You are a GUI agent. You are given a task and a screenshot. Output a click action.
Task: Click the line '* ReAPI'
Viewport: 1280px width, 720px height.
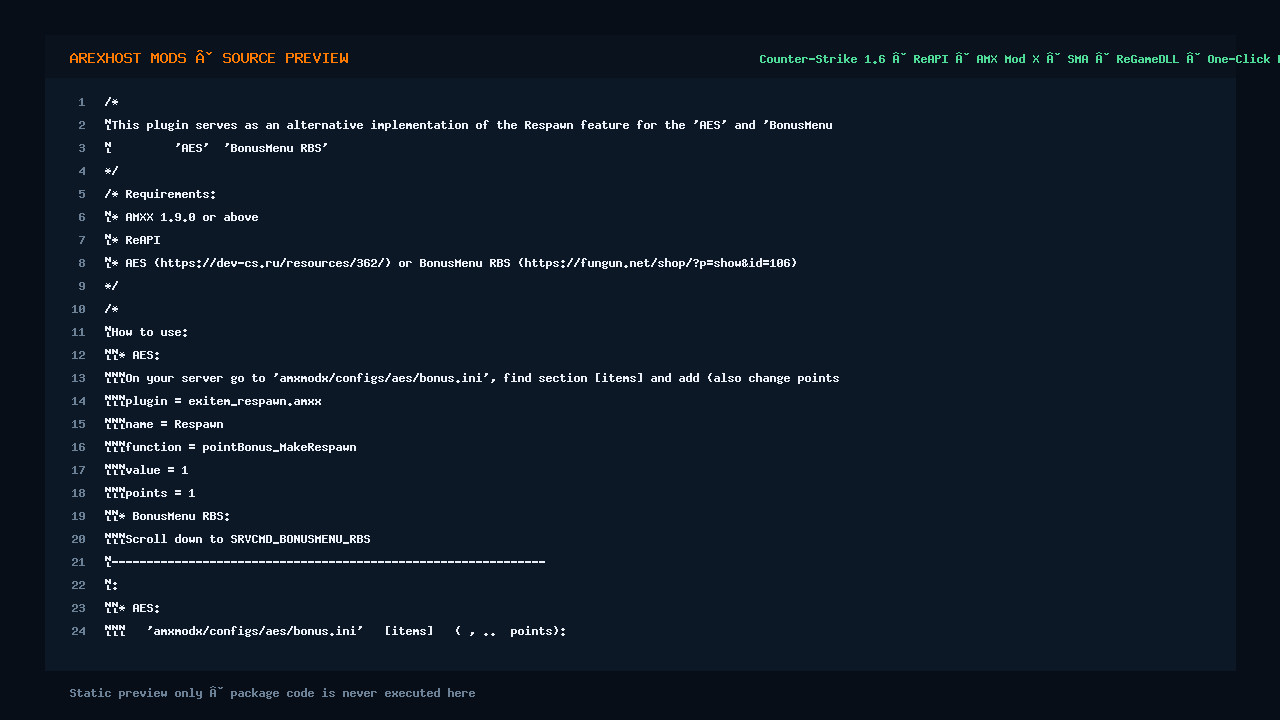[x=132, y=240]
